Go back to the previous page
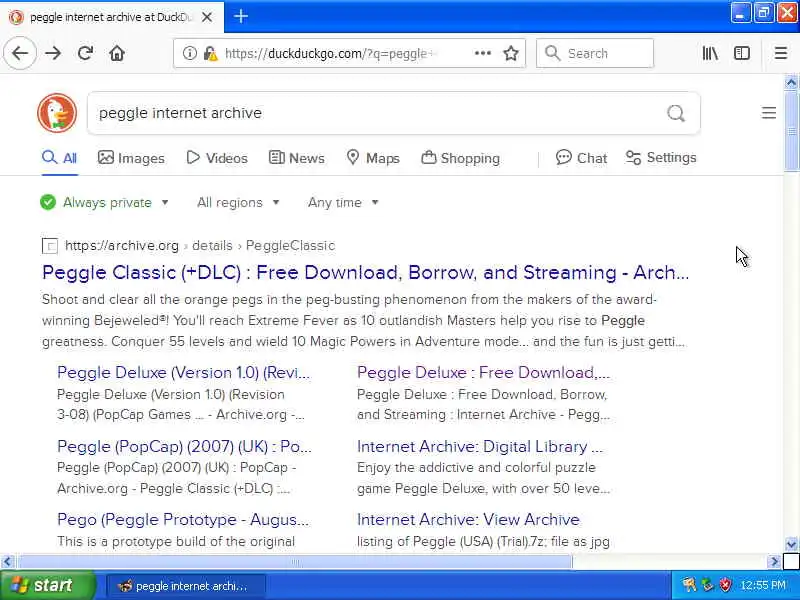The image size is (800, 600). coord(20,53)
